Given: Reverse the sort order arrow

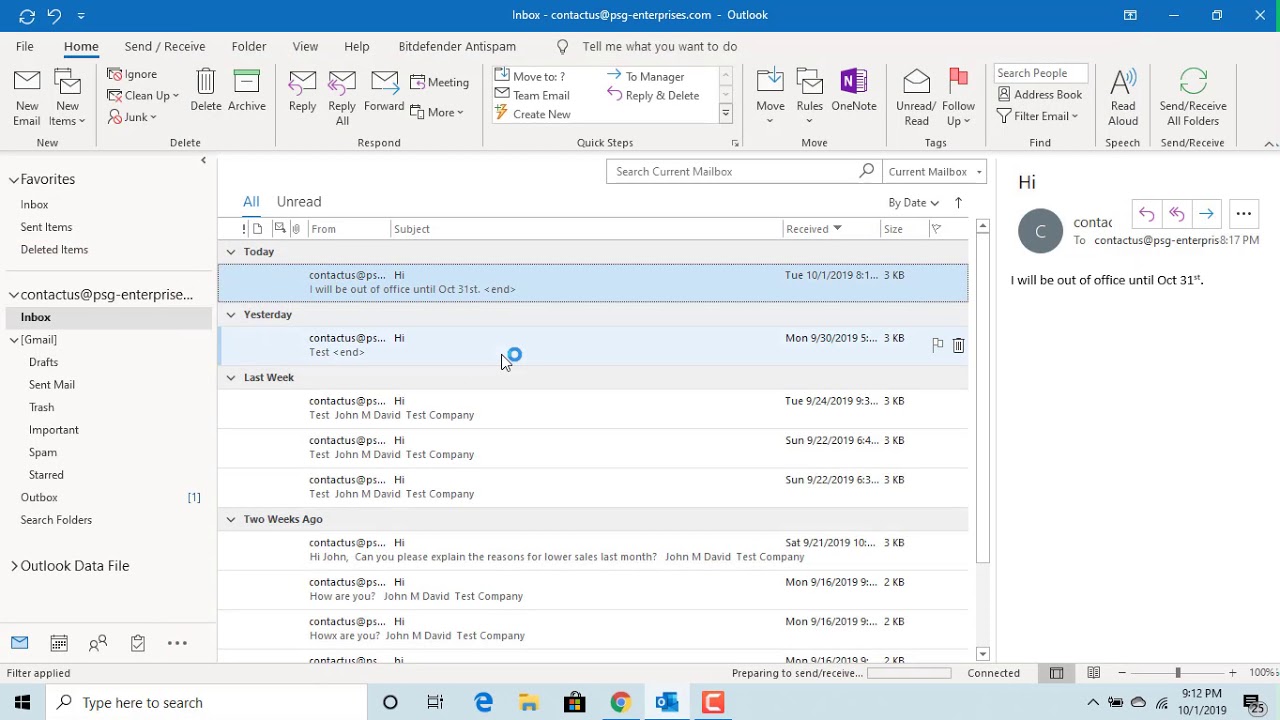Looking at the screenshot, I should point(958,203).
